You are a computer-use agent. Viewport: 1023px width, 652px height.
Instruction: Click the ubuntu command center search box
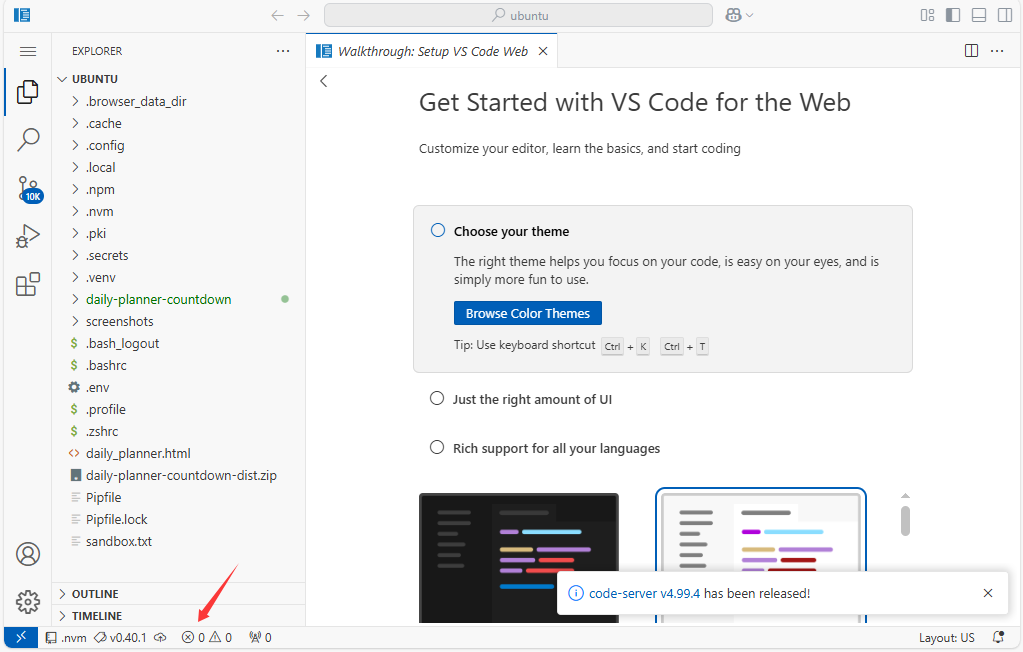(x=518, y=15)
